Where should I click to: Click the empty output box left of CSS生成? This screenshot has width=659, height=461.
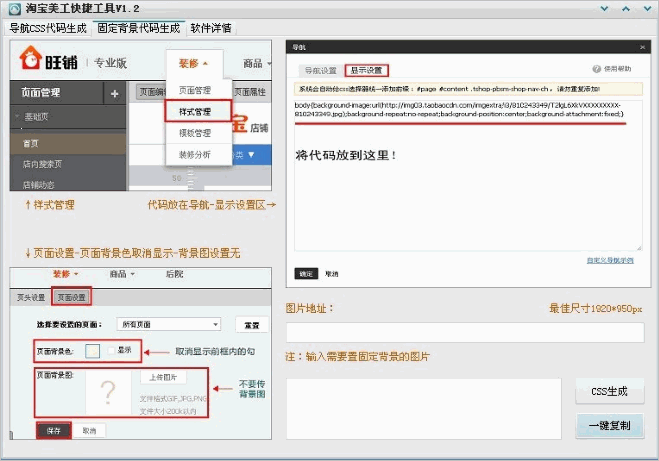click(424, 409)
